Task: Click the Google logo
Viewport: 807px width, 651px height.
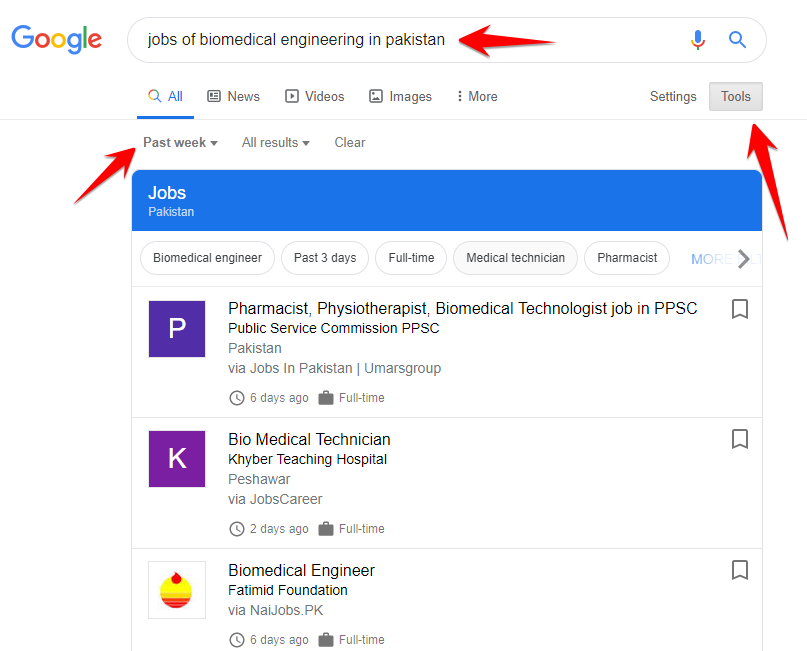Action: pyautogui.click(x=57, y=39)
